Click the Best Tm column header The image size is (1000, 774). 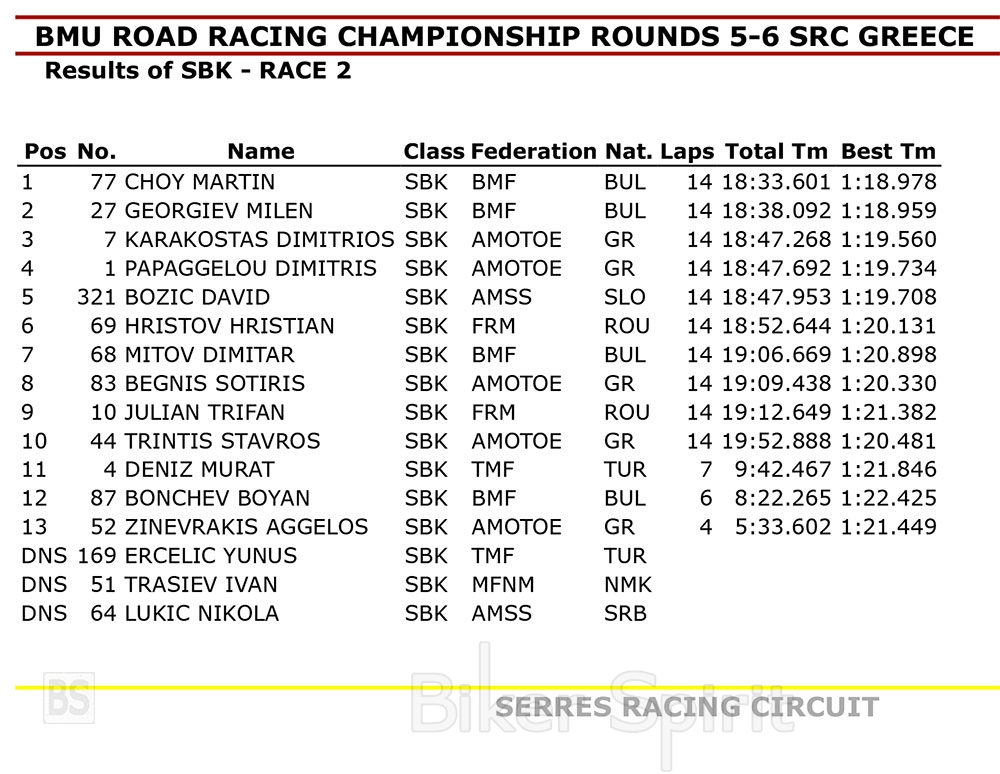click(x=888, y=152)
